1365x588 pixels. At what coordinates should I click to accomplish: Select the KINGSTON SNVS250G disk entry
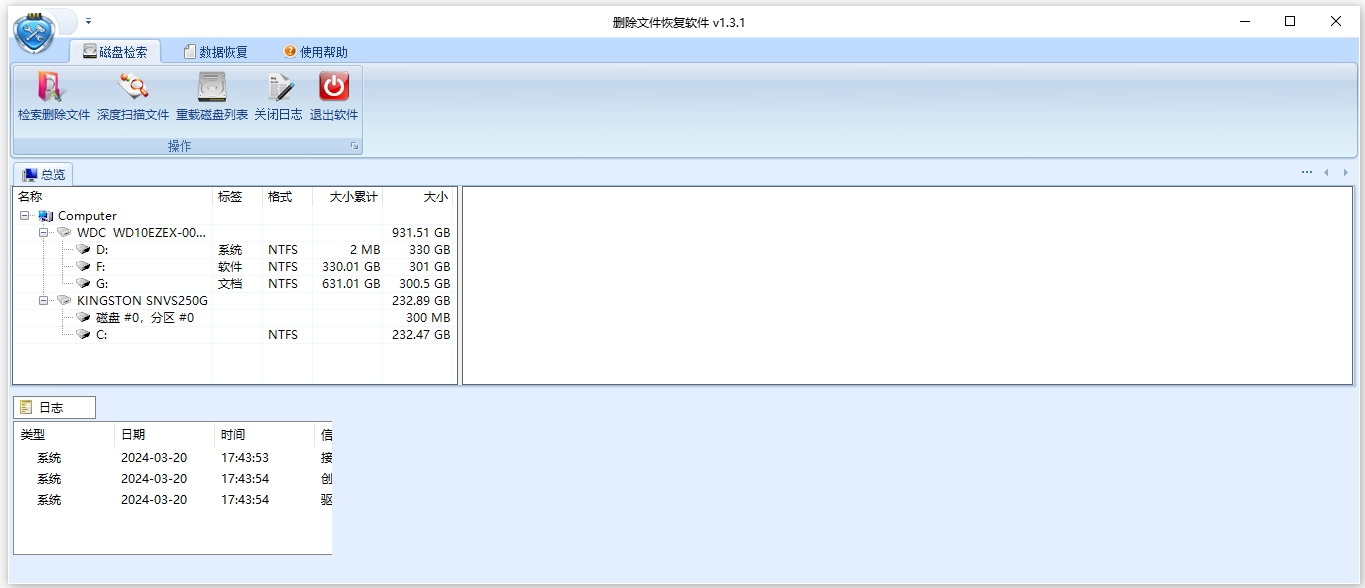tap(142, 300)
